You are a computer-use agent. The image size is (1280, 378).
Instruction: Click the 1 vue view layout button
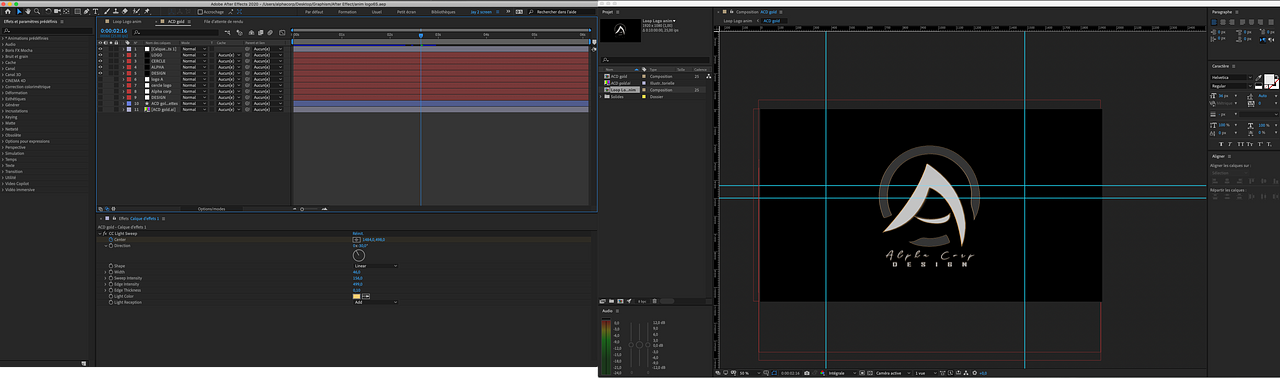(x=926, y=373)
